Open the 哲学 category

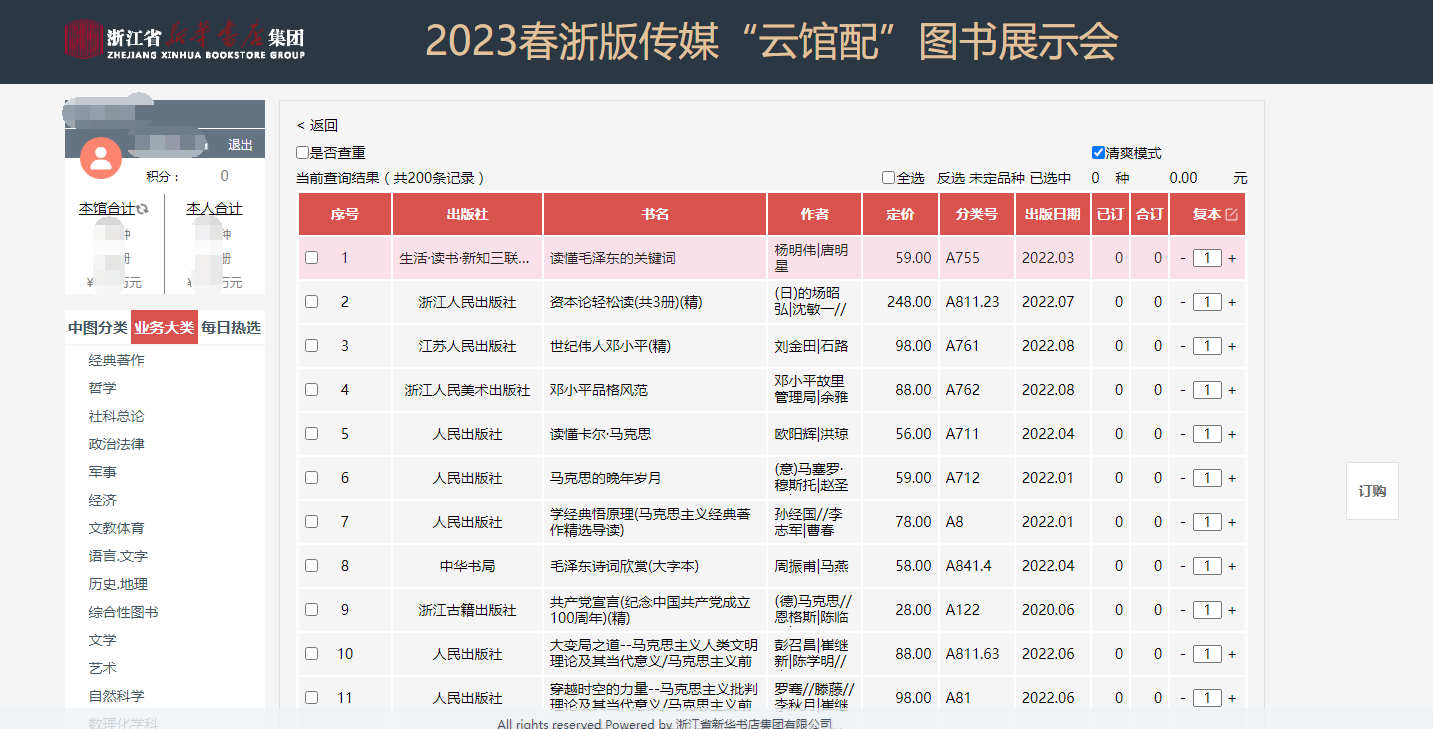[102, 388]
